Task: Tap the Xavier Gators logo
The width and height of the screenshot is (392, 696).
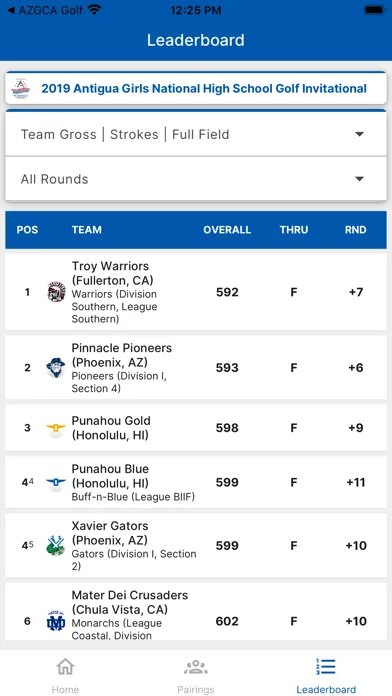Action: pos(55,546)
